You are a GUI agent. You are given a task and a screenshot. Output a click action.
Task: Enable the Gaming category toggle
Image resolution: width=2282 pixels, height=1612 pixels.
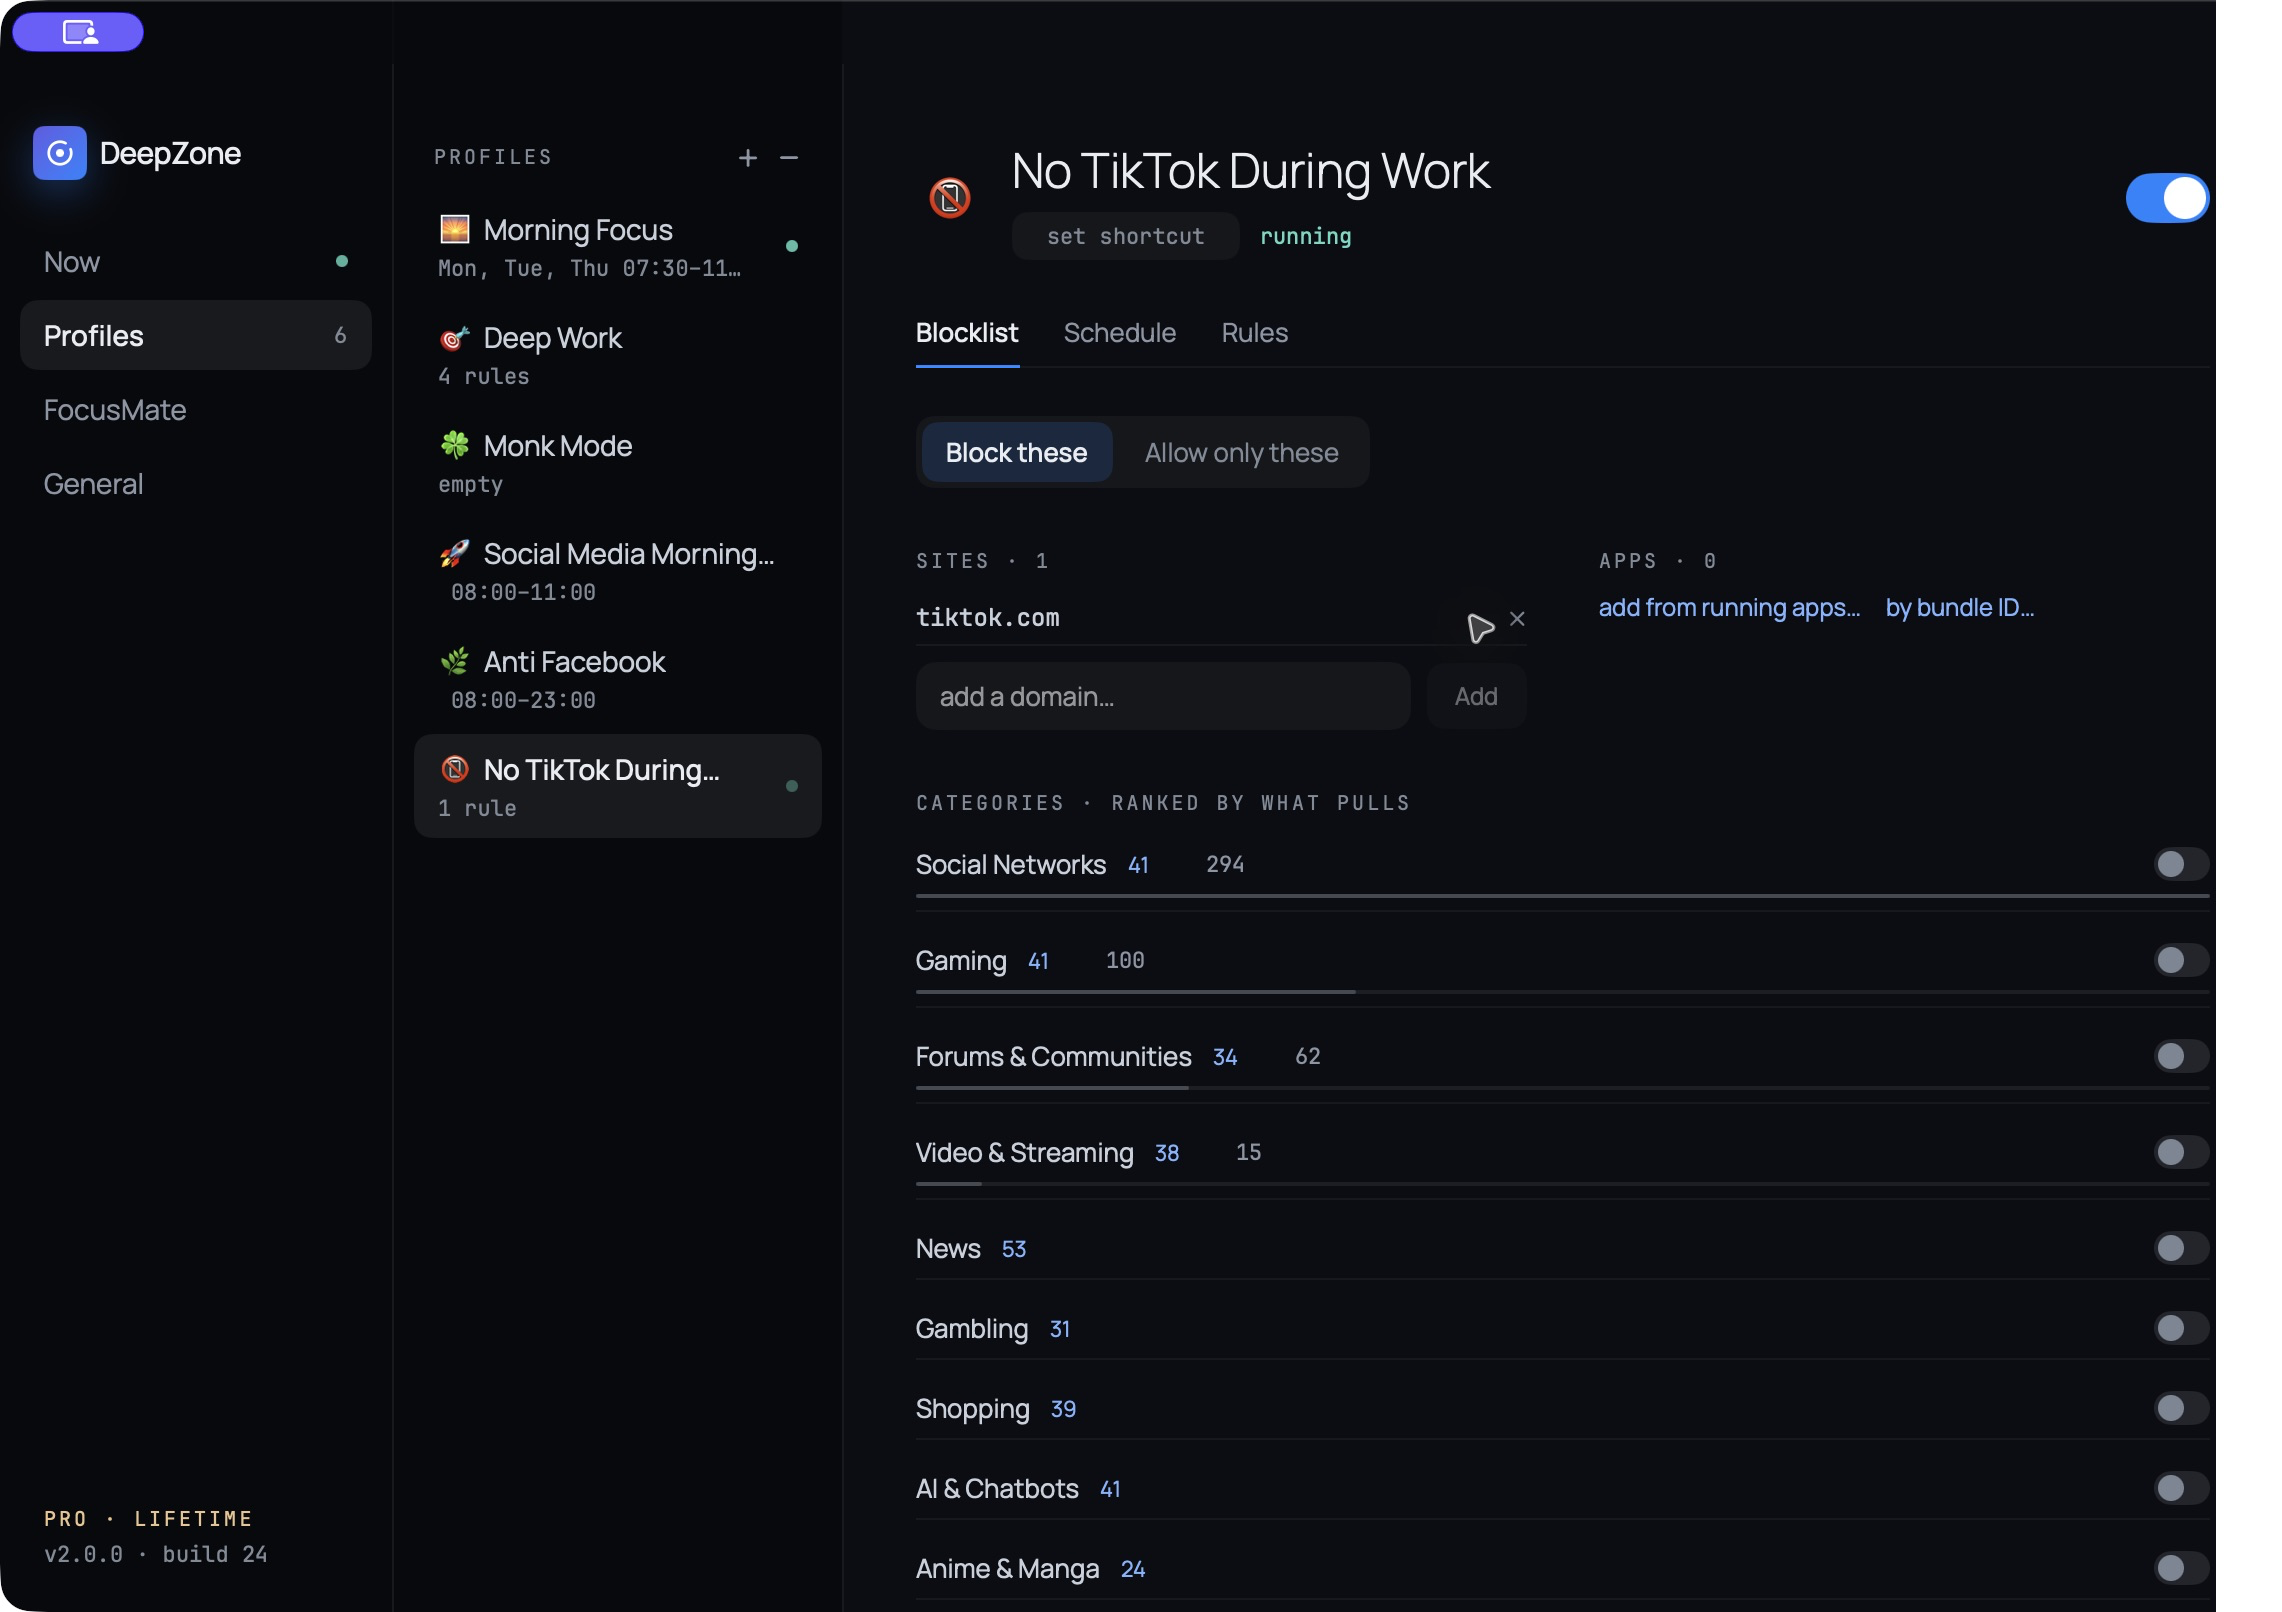(x=2180, y=960)
